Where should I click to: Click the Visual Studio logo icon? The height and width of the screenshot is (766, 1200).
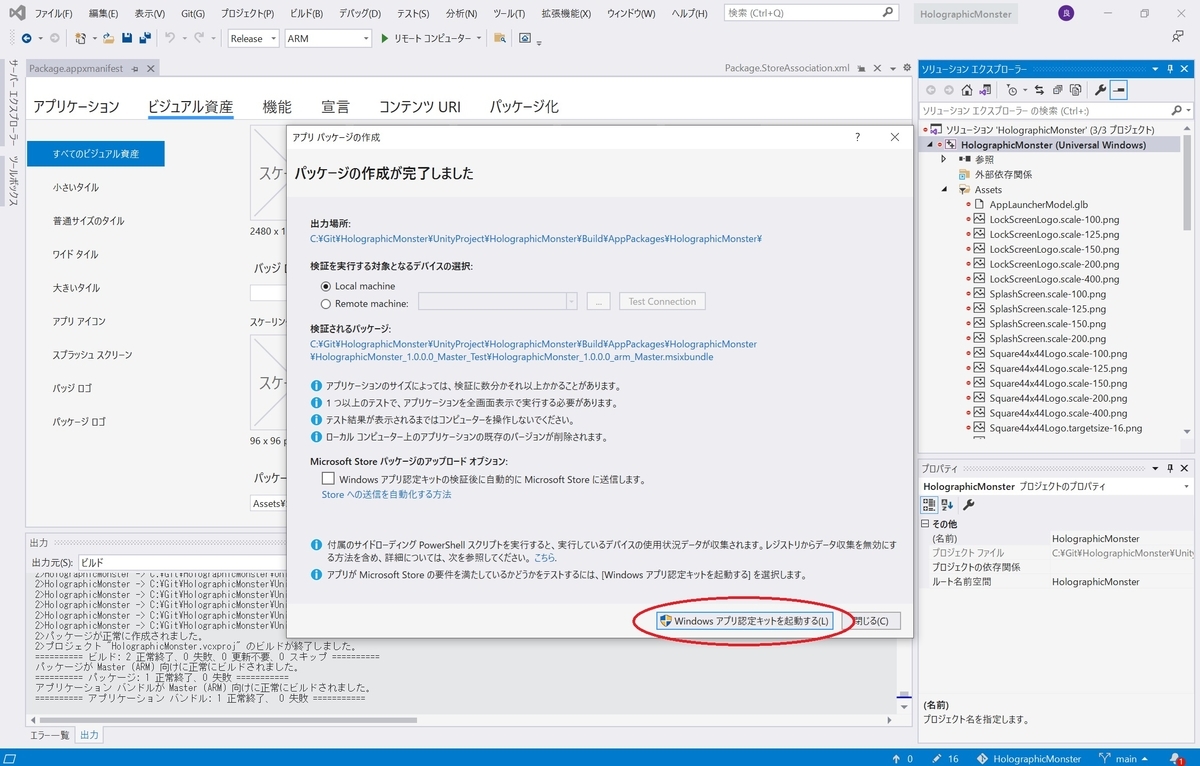click(15, 14)
